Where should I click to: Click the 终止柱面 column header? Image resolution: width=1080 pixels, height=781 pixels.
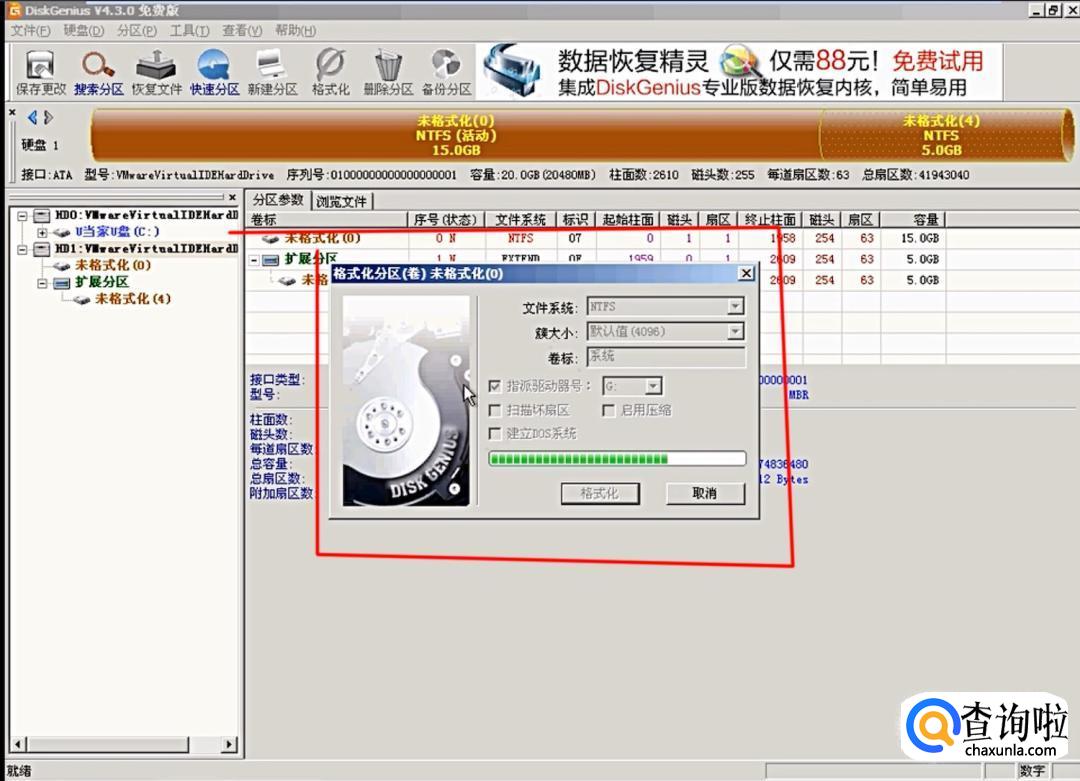point(770,220)
